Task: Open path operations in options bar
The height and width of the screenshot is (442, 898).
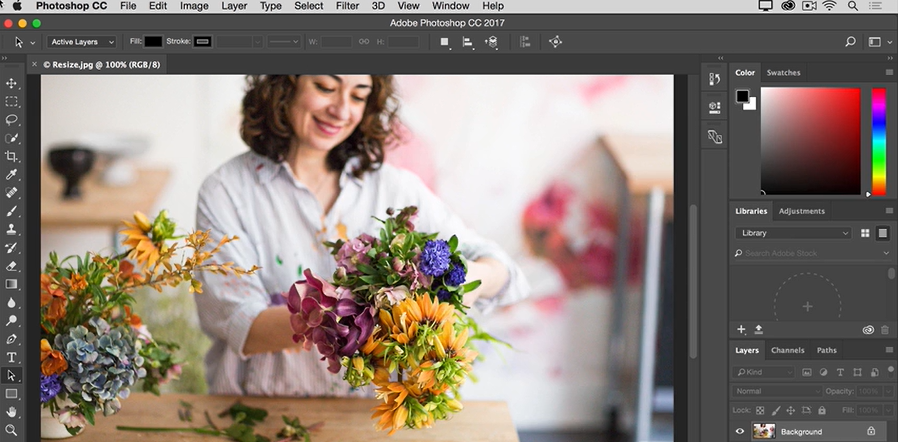Action: (x=444, y=42)
